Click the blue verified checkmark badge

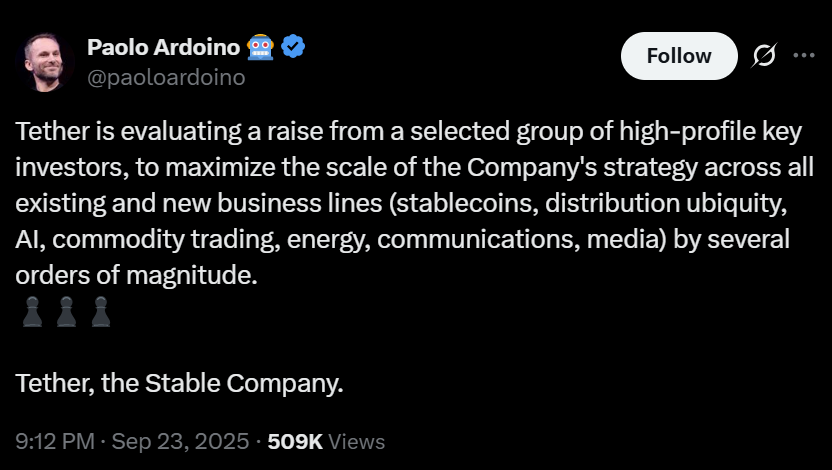point(291,47)
